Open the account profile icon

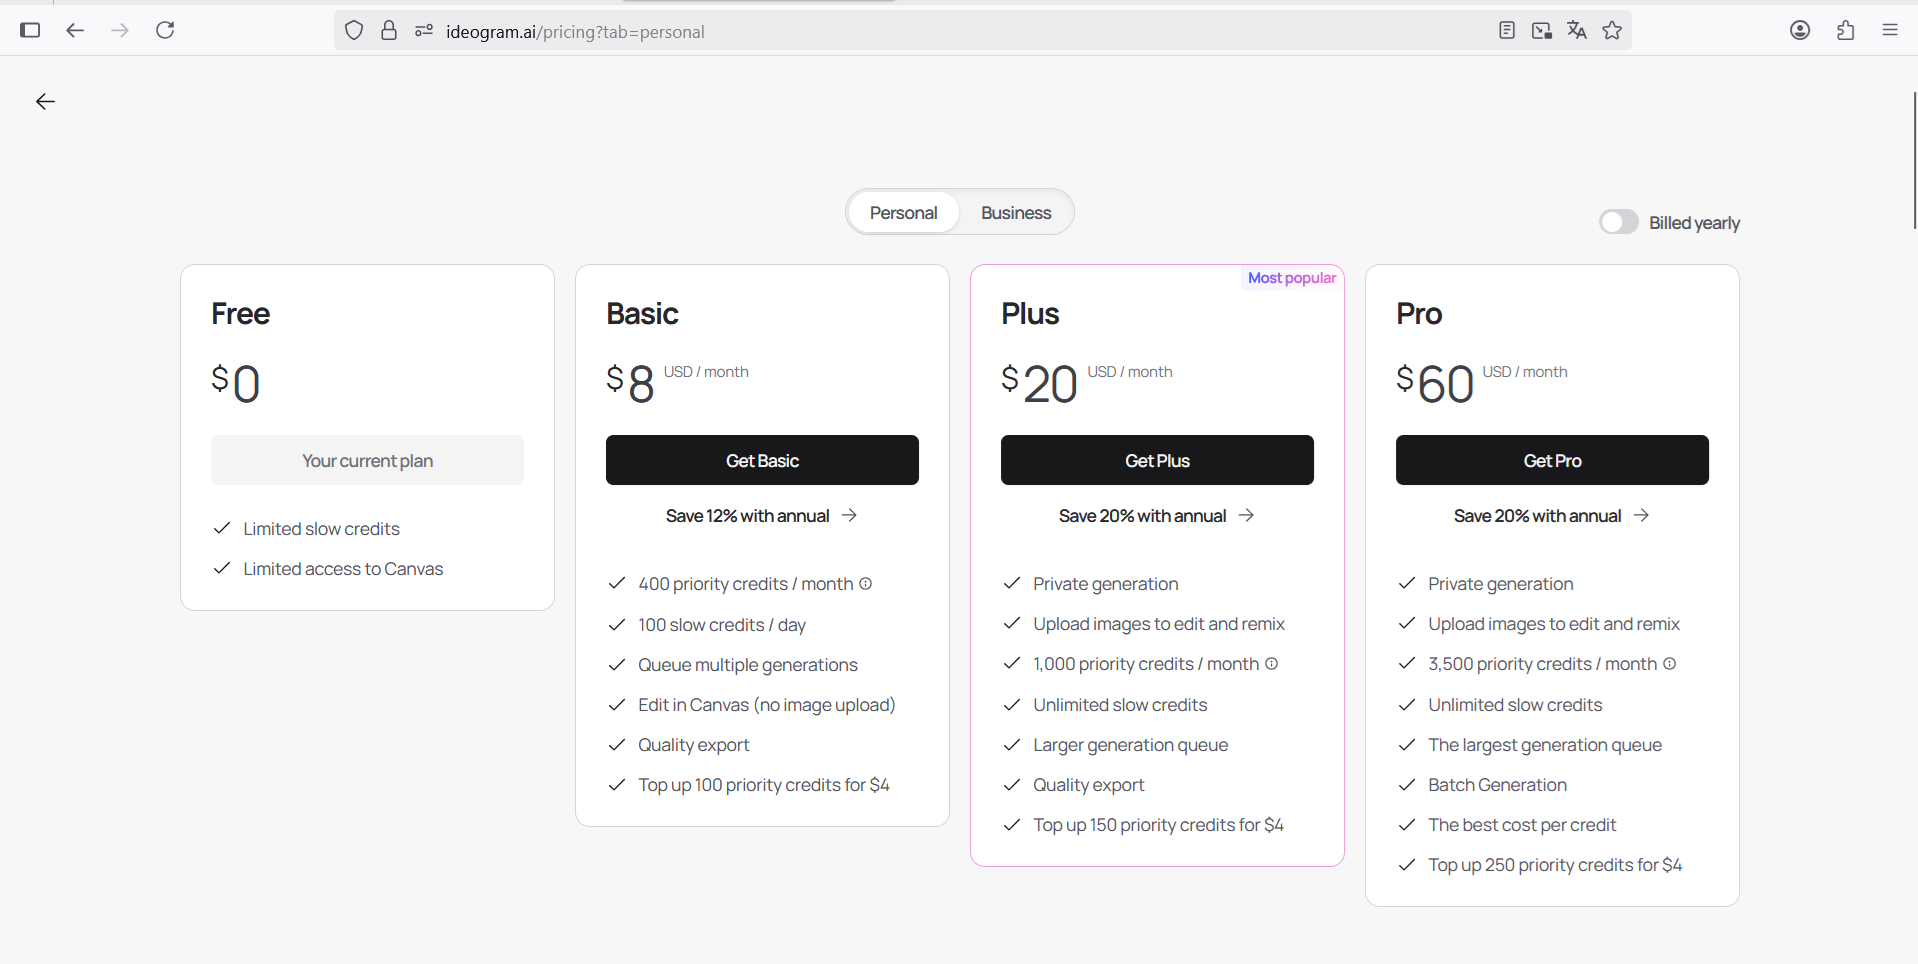pyautogui.click(x=1800, y=30)
